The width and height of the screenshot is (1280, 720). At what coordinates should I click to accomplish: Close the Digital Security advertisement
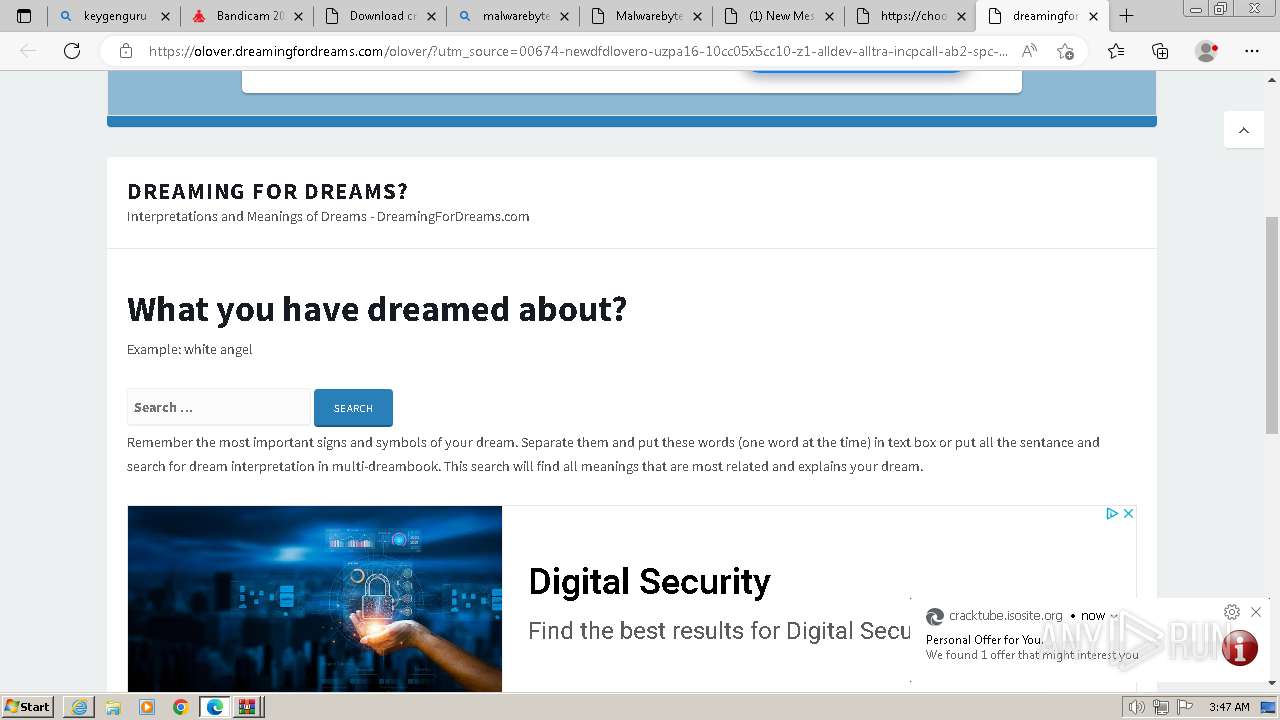1128,513
